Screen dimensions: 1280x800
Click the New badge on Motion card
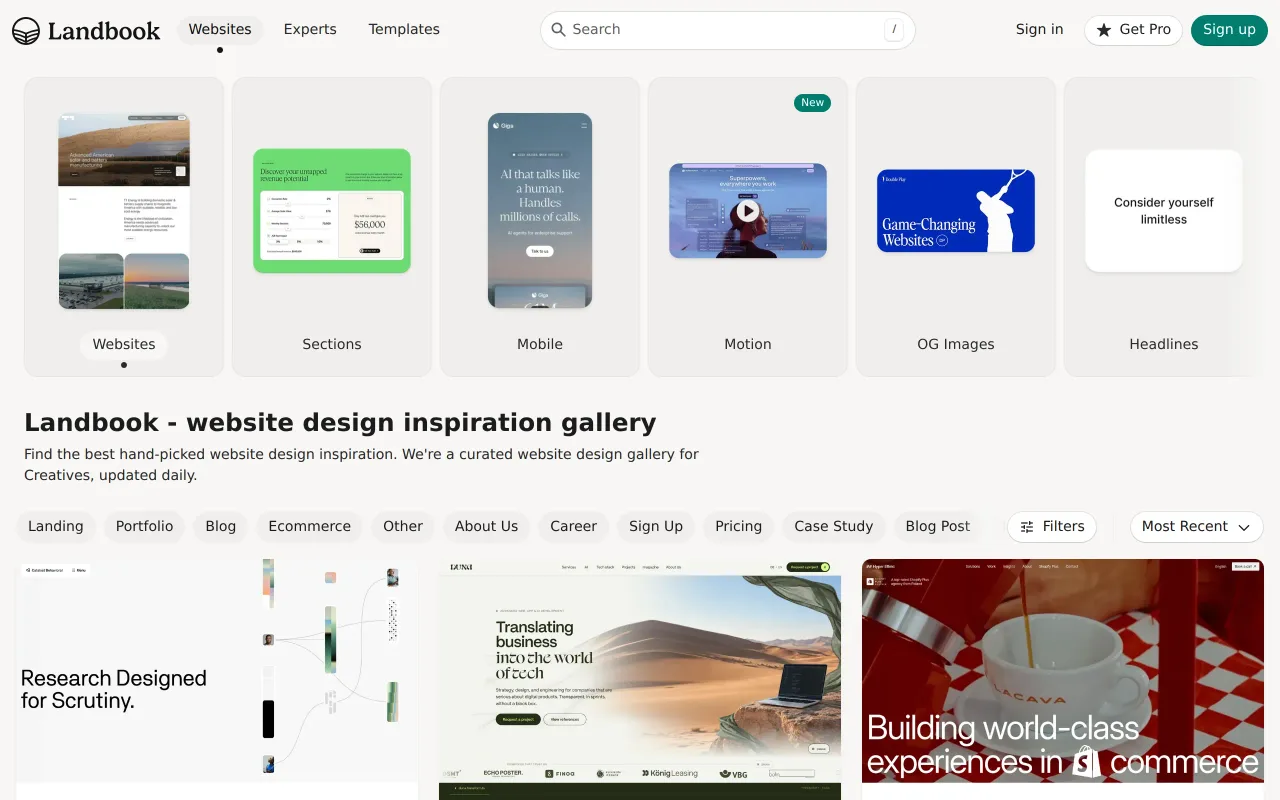[812, 102]
